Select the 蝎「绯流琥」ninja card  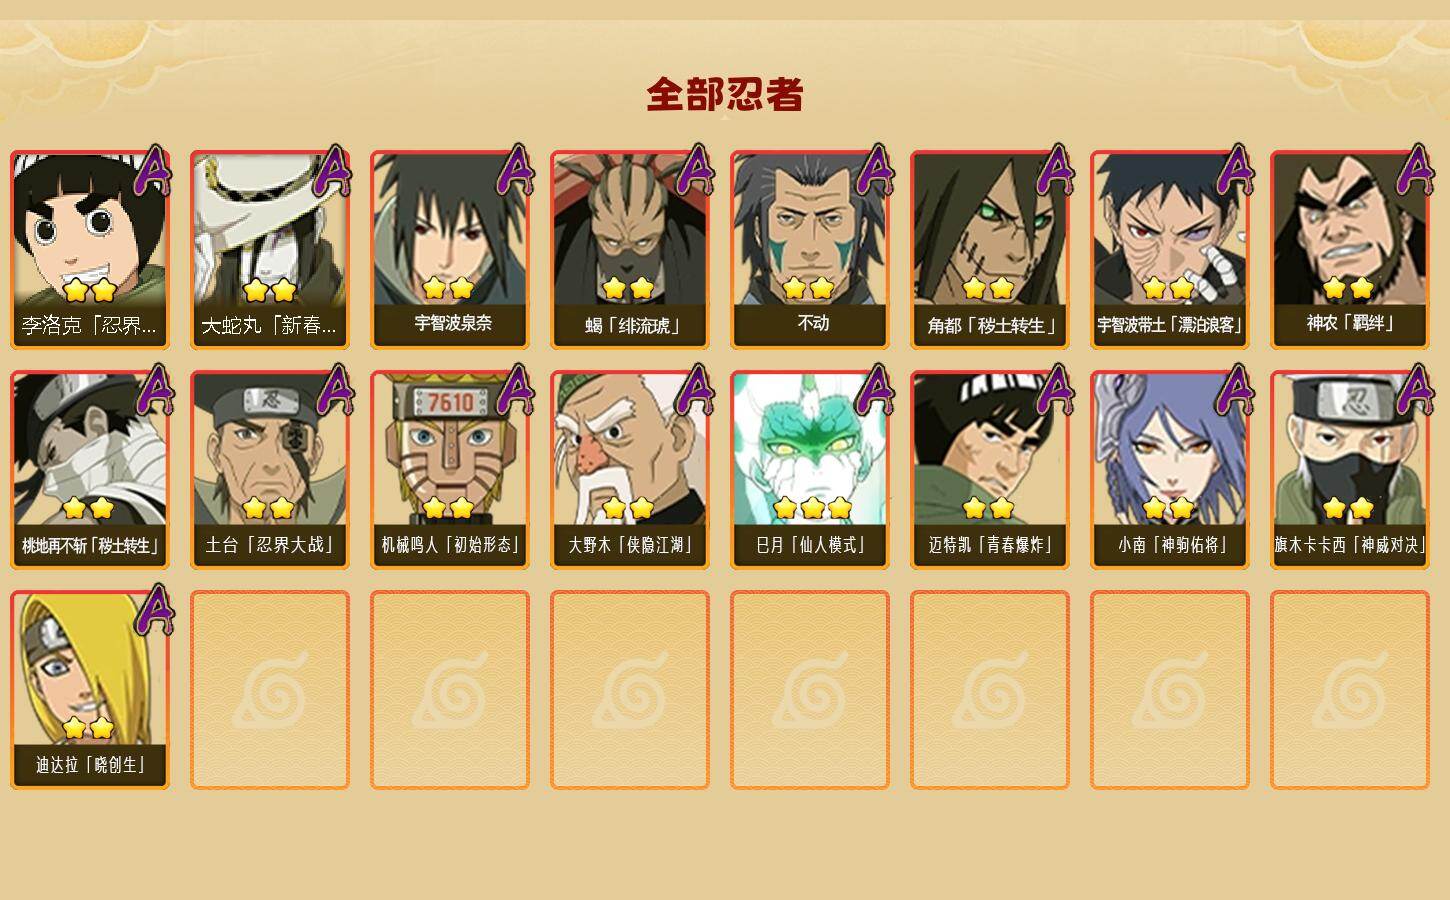point(630,250)
